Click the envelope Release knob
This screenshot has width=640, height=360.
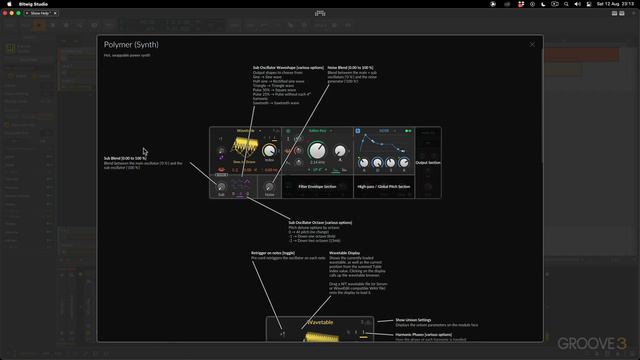click(x=404, y=163)
